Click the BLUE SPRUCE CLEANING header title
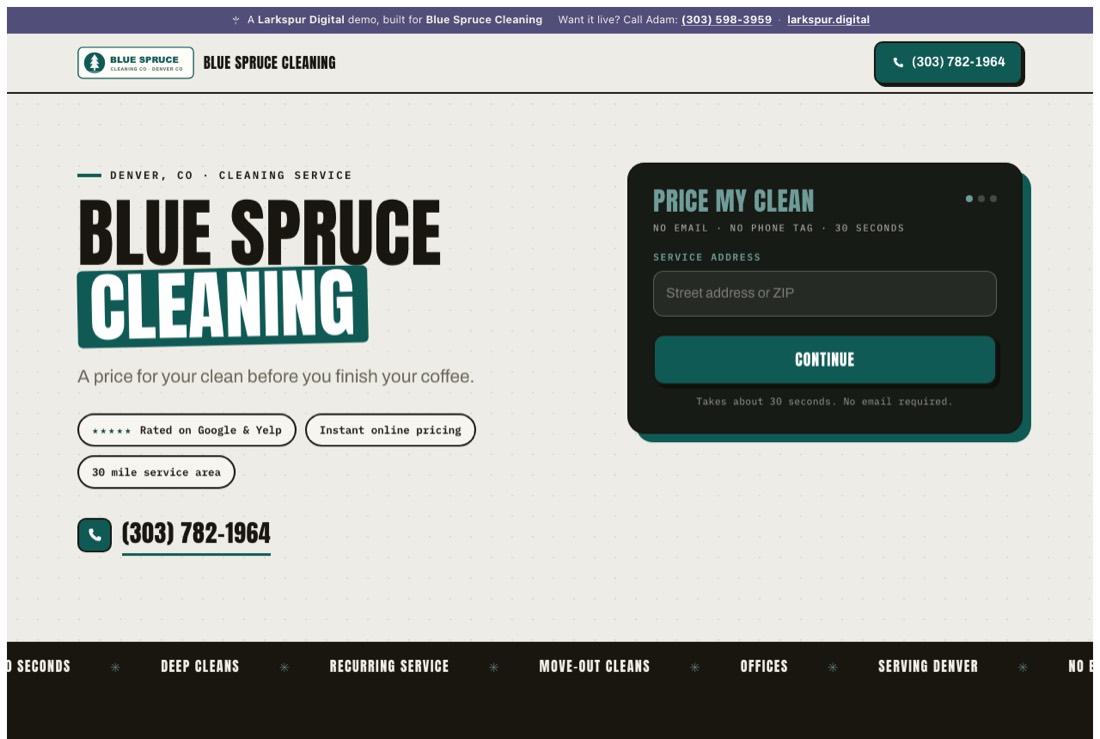This screenshot has width=1100, height=739. (269, 62)
